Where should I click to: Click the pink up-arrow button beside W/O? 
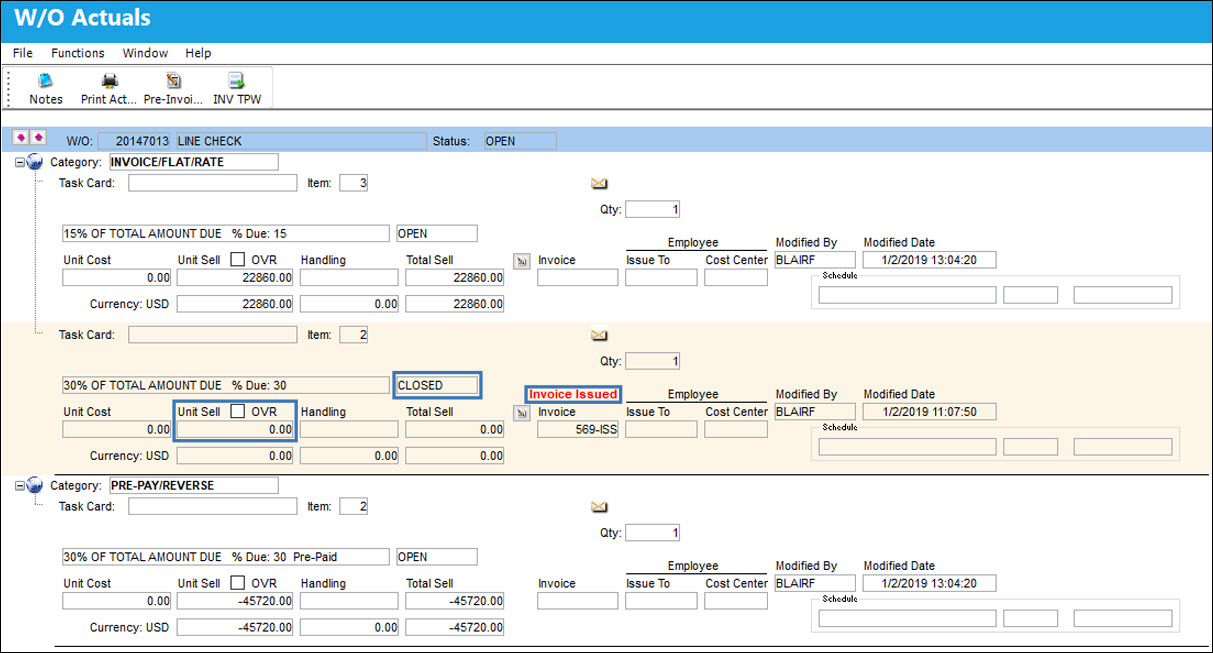38,137
